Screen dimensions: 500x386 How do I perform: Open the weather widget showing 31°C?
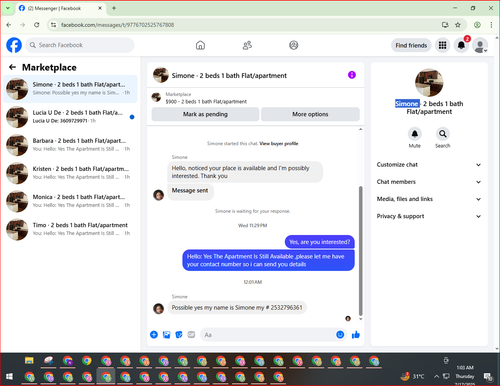(x=412, y=376)
